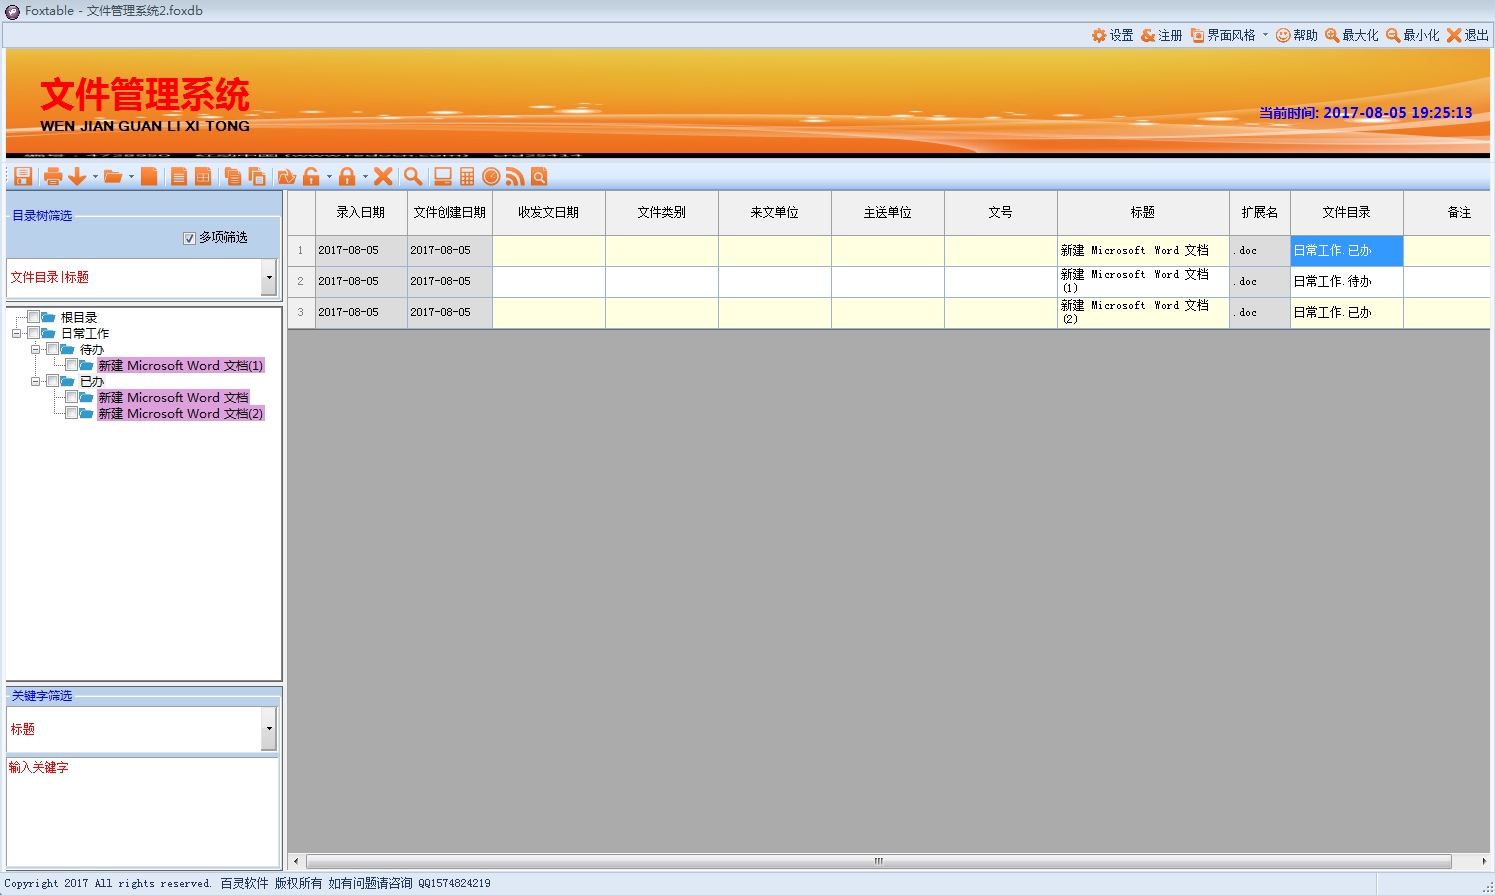Image resolution: width=1495 pixels, height=895 pixels.
Task: Click the orange clock icon
Action: click(x=491, y=177)
